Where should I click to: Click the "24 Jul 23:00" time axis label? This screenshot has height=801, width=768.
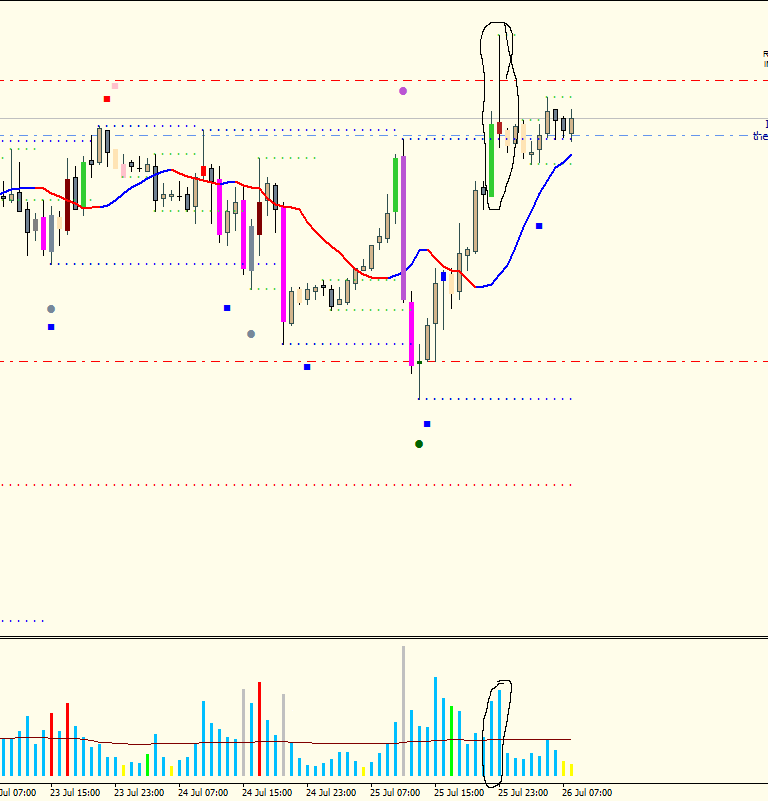pyautogui.click(x=331, y=793)
